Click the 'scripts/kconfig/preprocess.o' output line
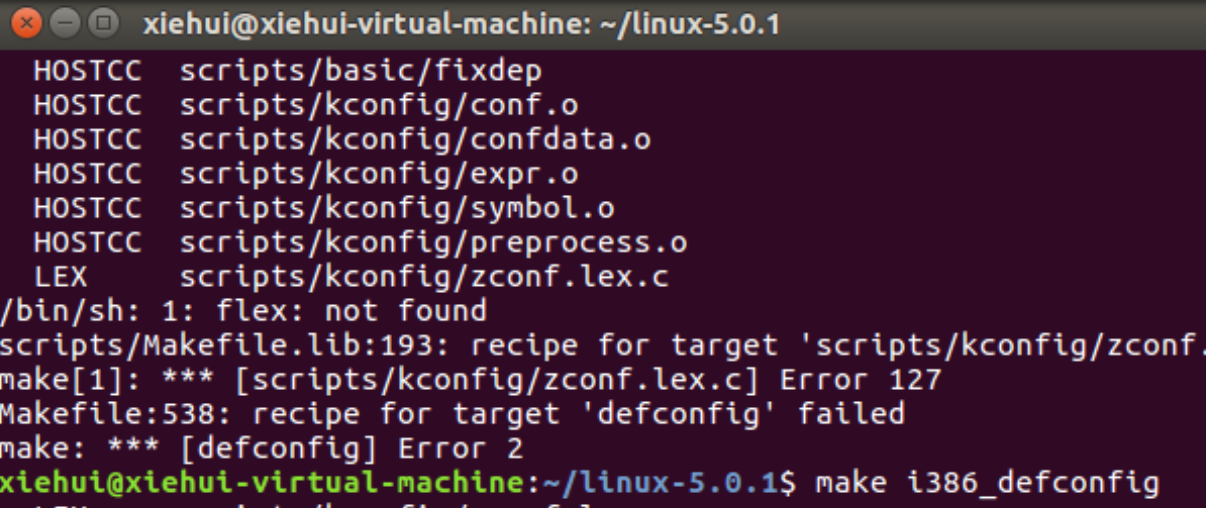Viewport: 1206px width, 508px height. point(433,242)
